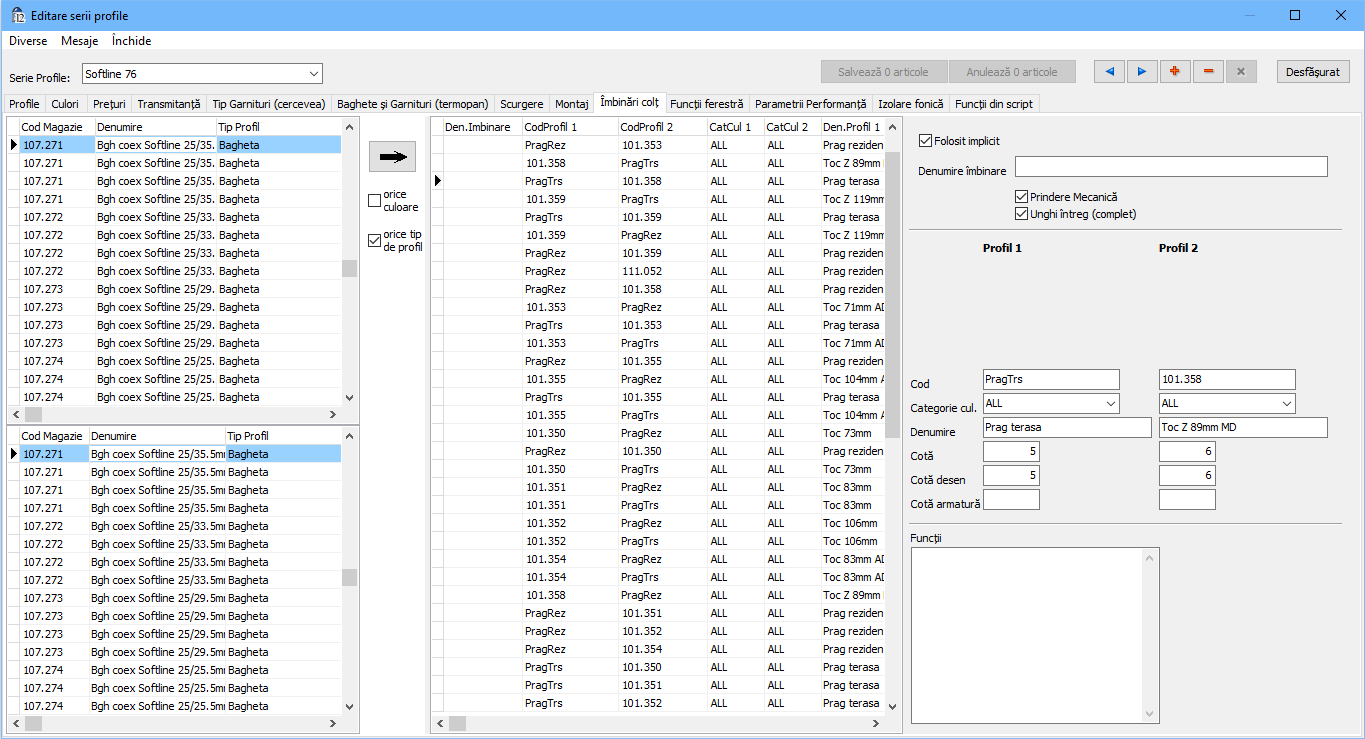Open the Serie Profile dropdown
1365x739 pixels.
314,74
